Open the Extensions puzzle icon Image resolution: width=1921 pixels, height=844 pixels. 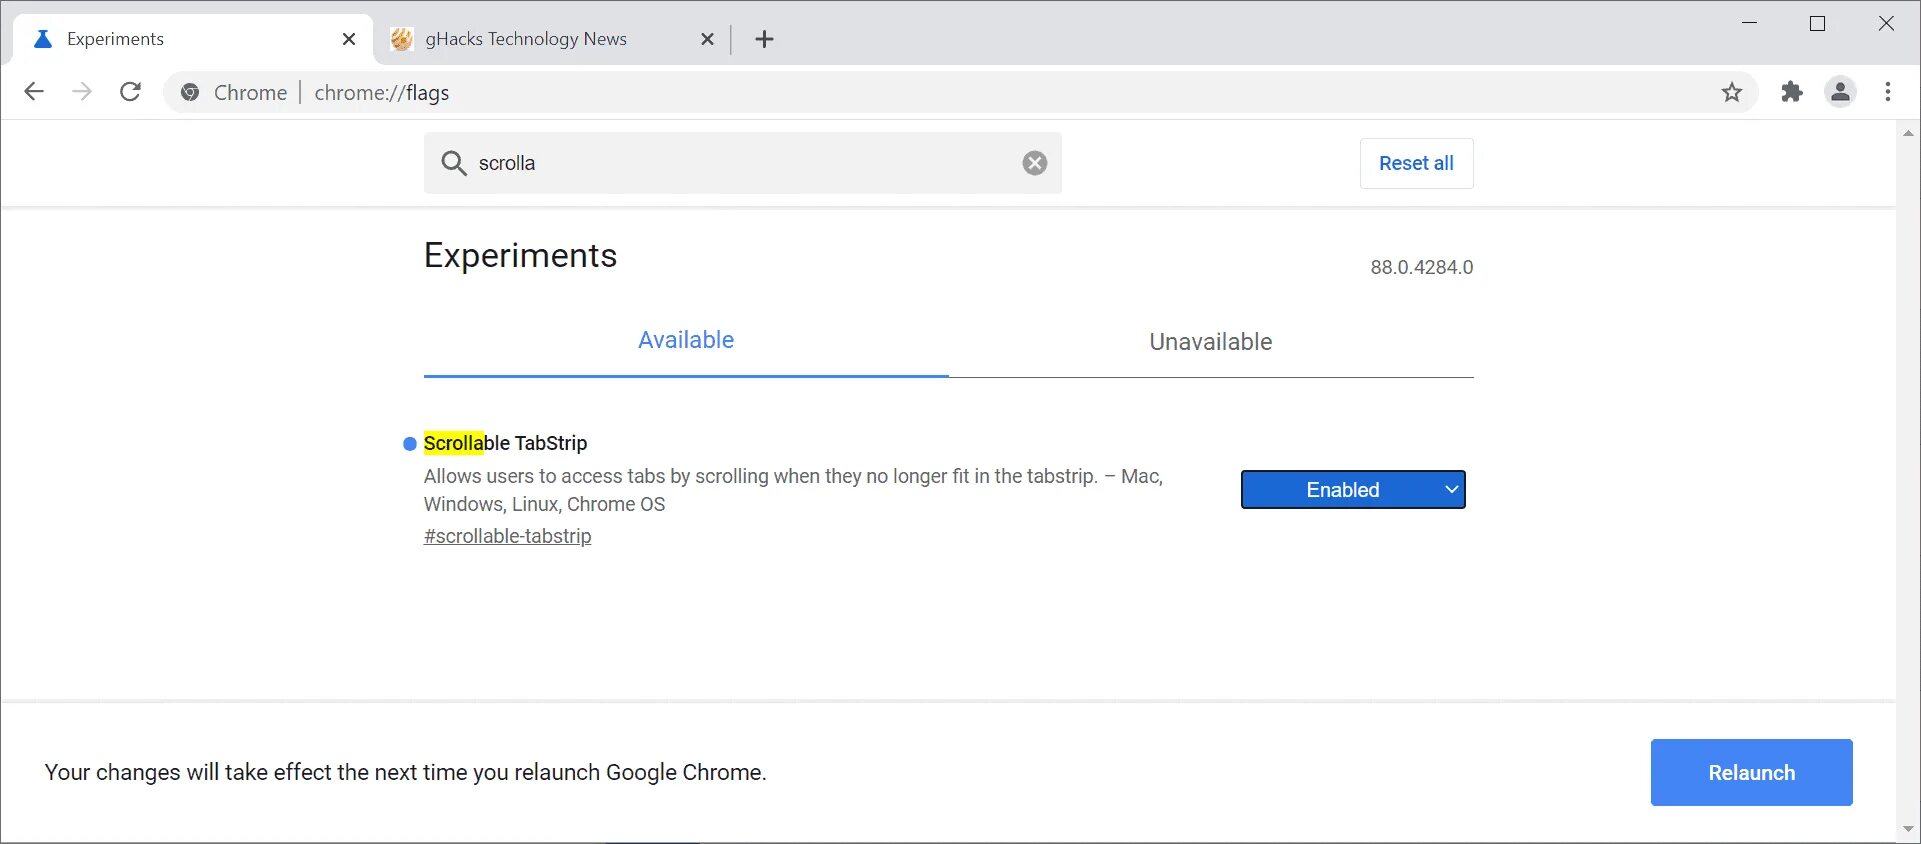click(1791, 92)
